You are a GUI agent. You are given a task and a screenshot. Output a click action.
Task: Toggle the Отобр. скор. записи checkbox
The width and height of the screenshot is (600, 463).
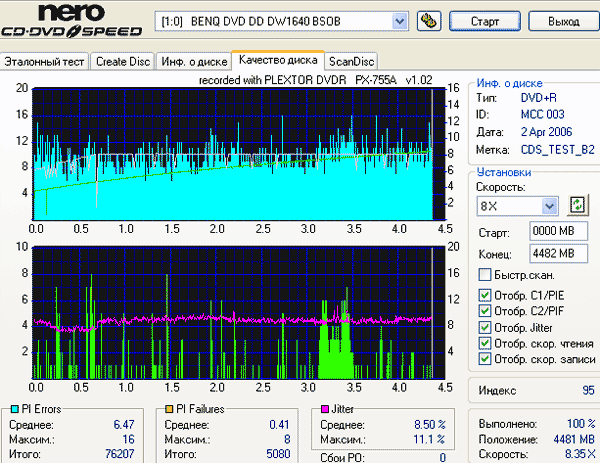click(485, 359)
